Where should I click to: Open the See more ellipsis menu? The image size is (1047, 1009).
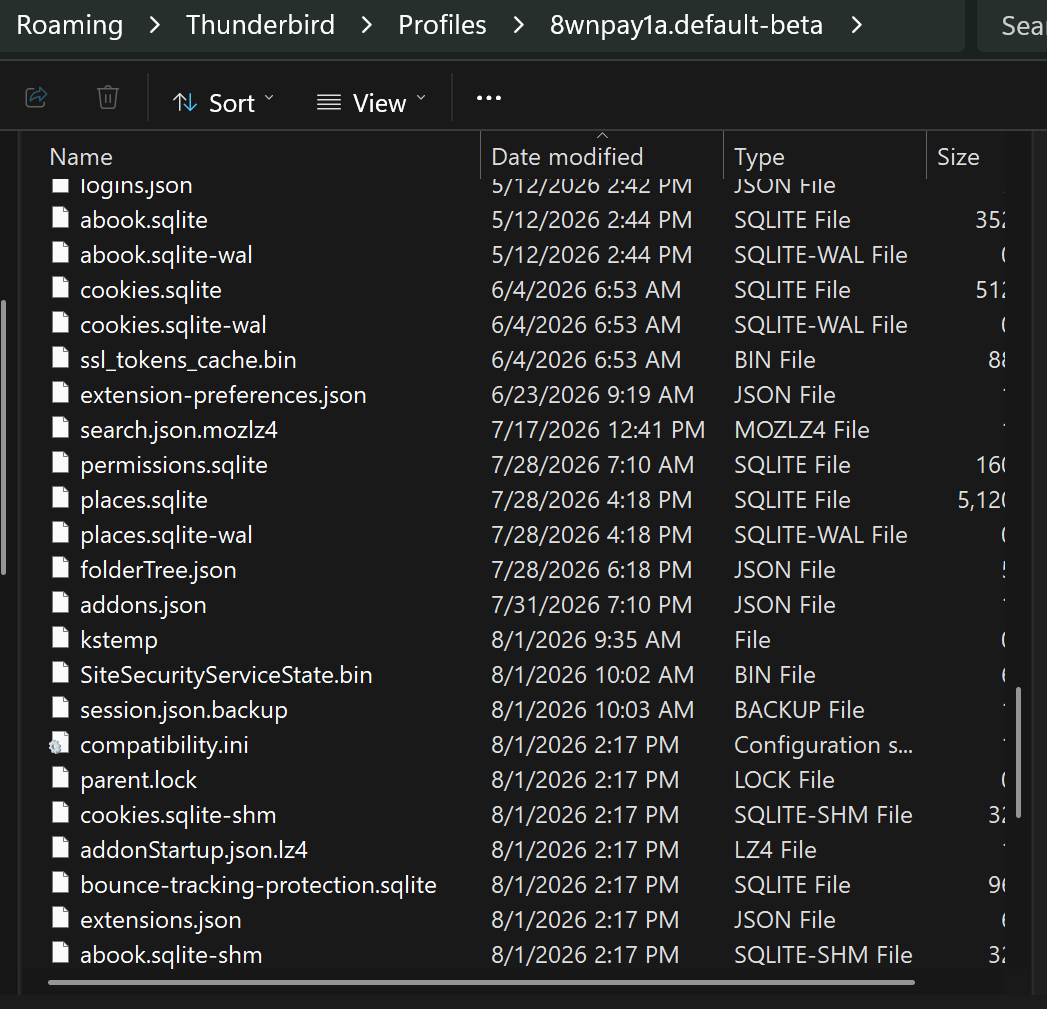489,99
